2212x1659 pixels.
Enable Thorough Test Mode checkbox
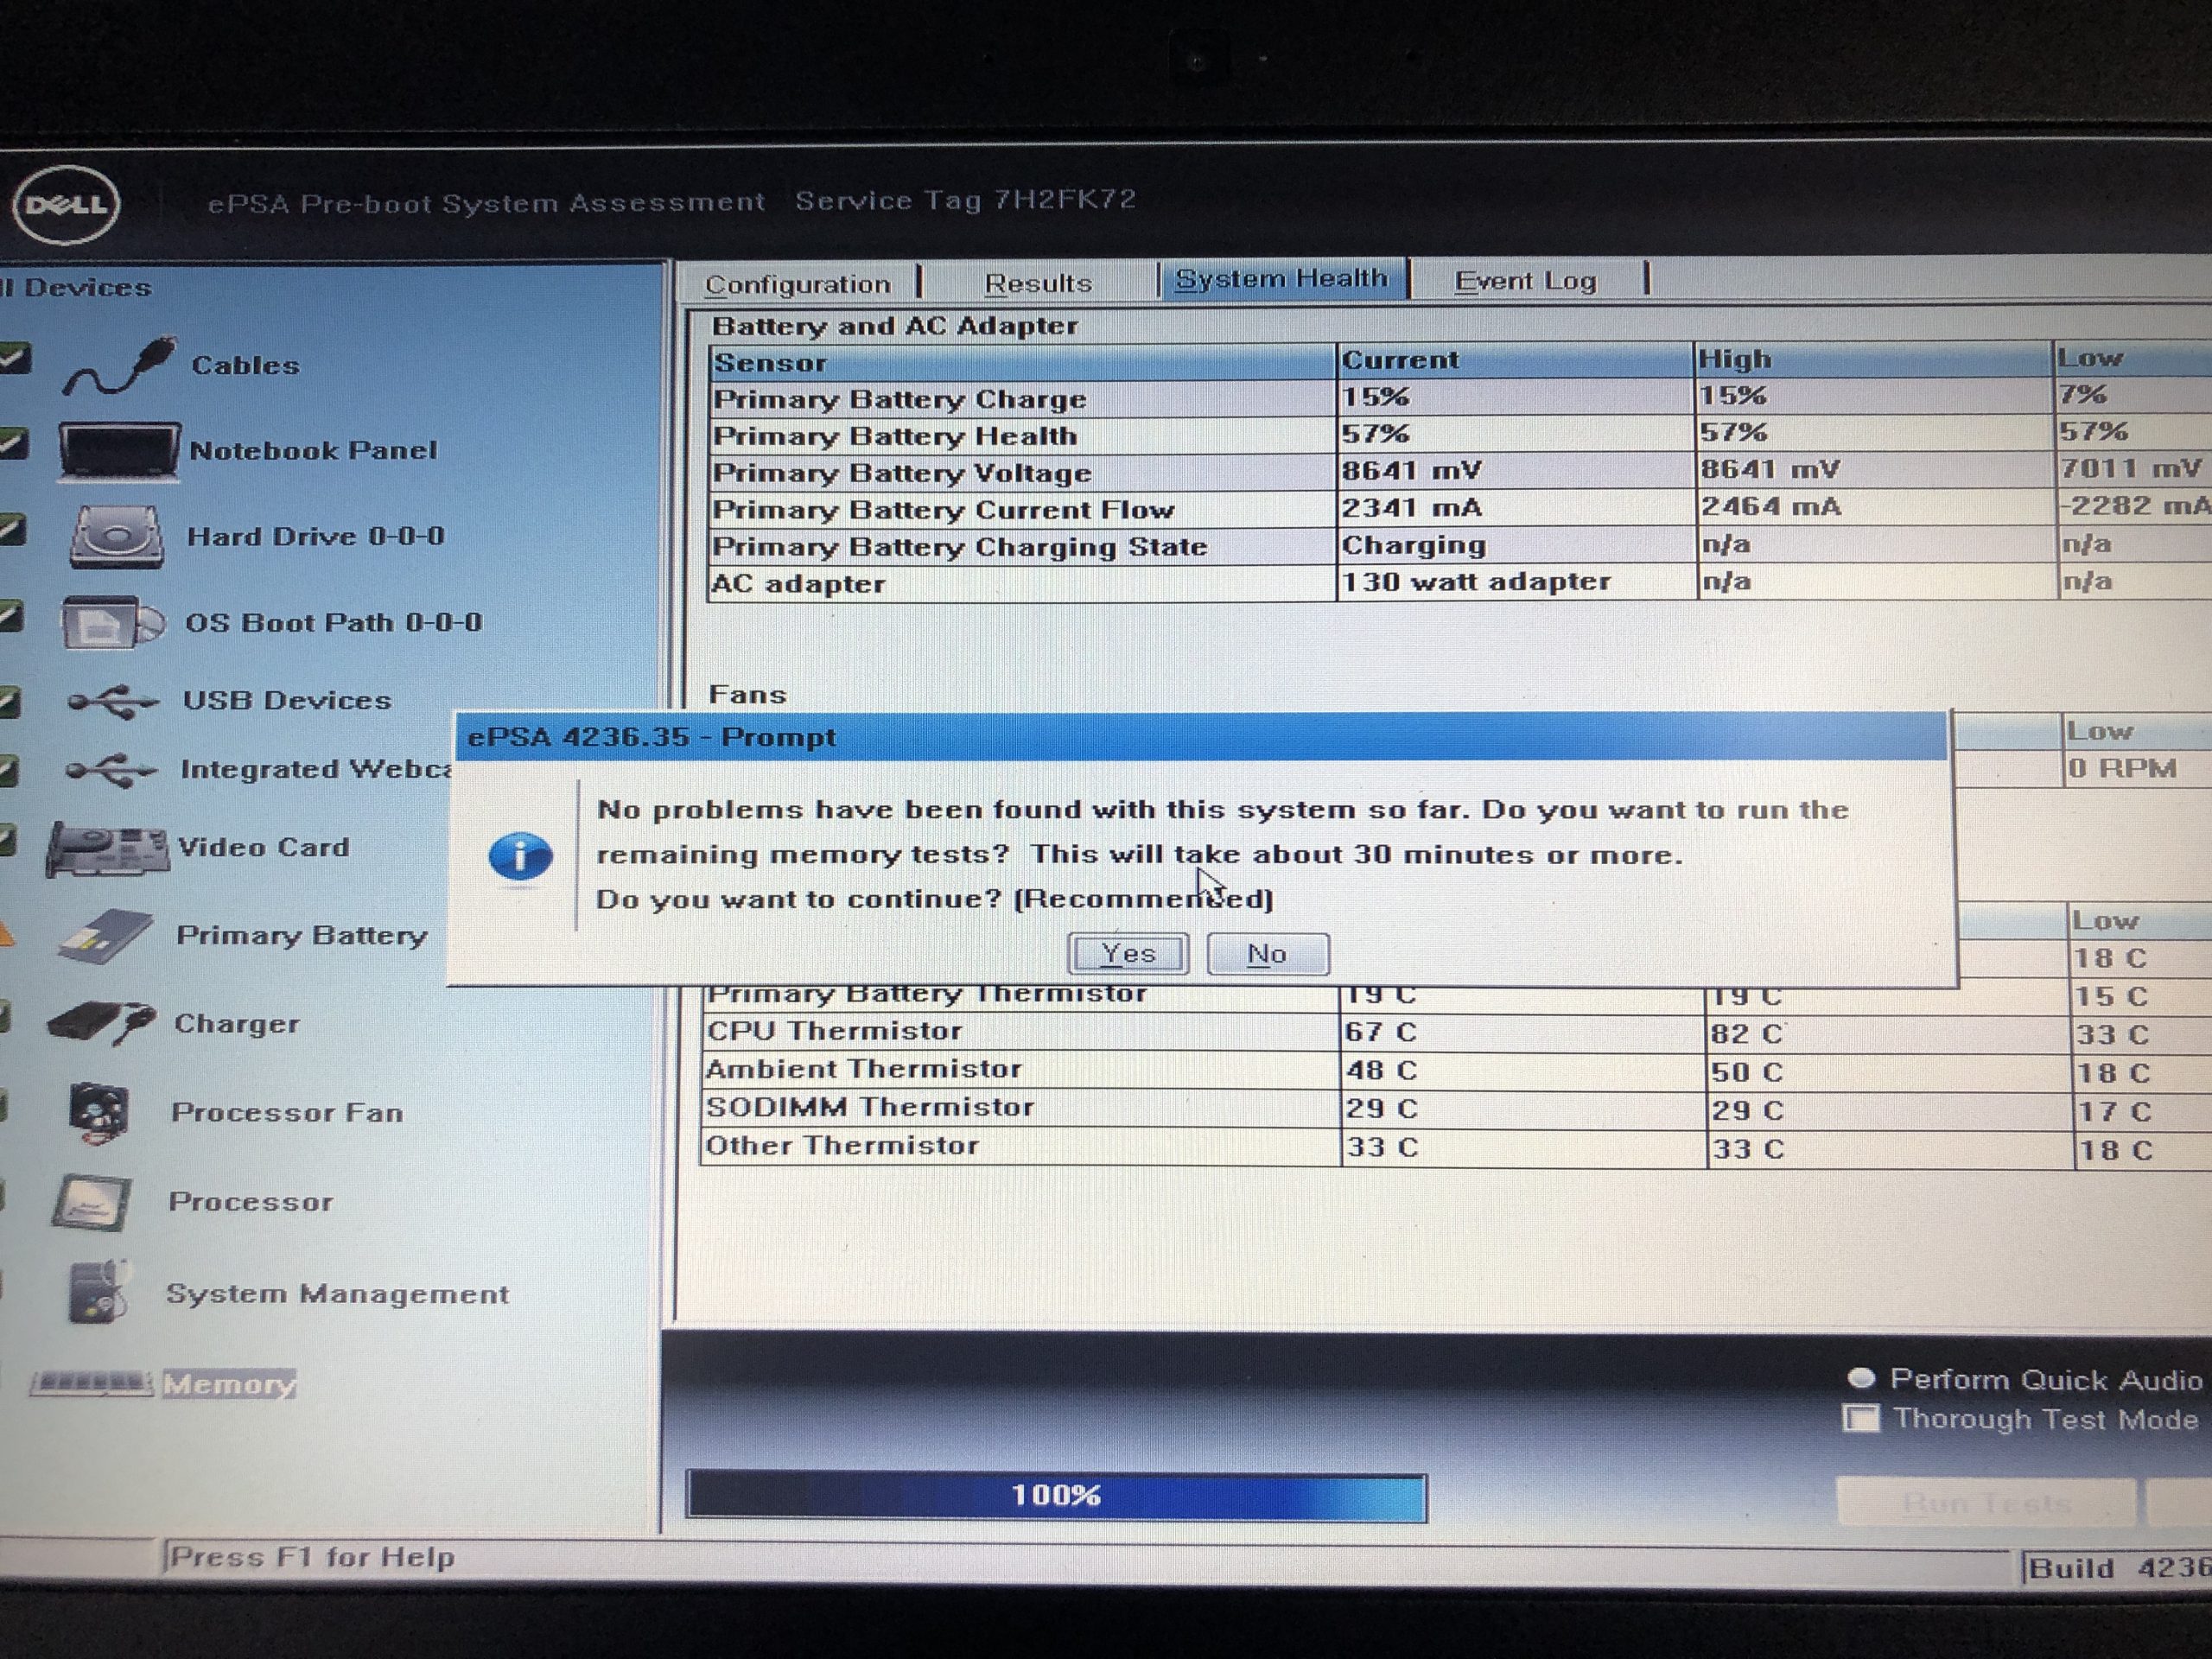(1860, 1419)
